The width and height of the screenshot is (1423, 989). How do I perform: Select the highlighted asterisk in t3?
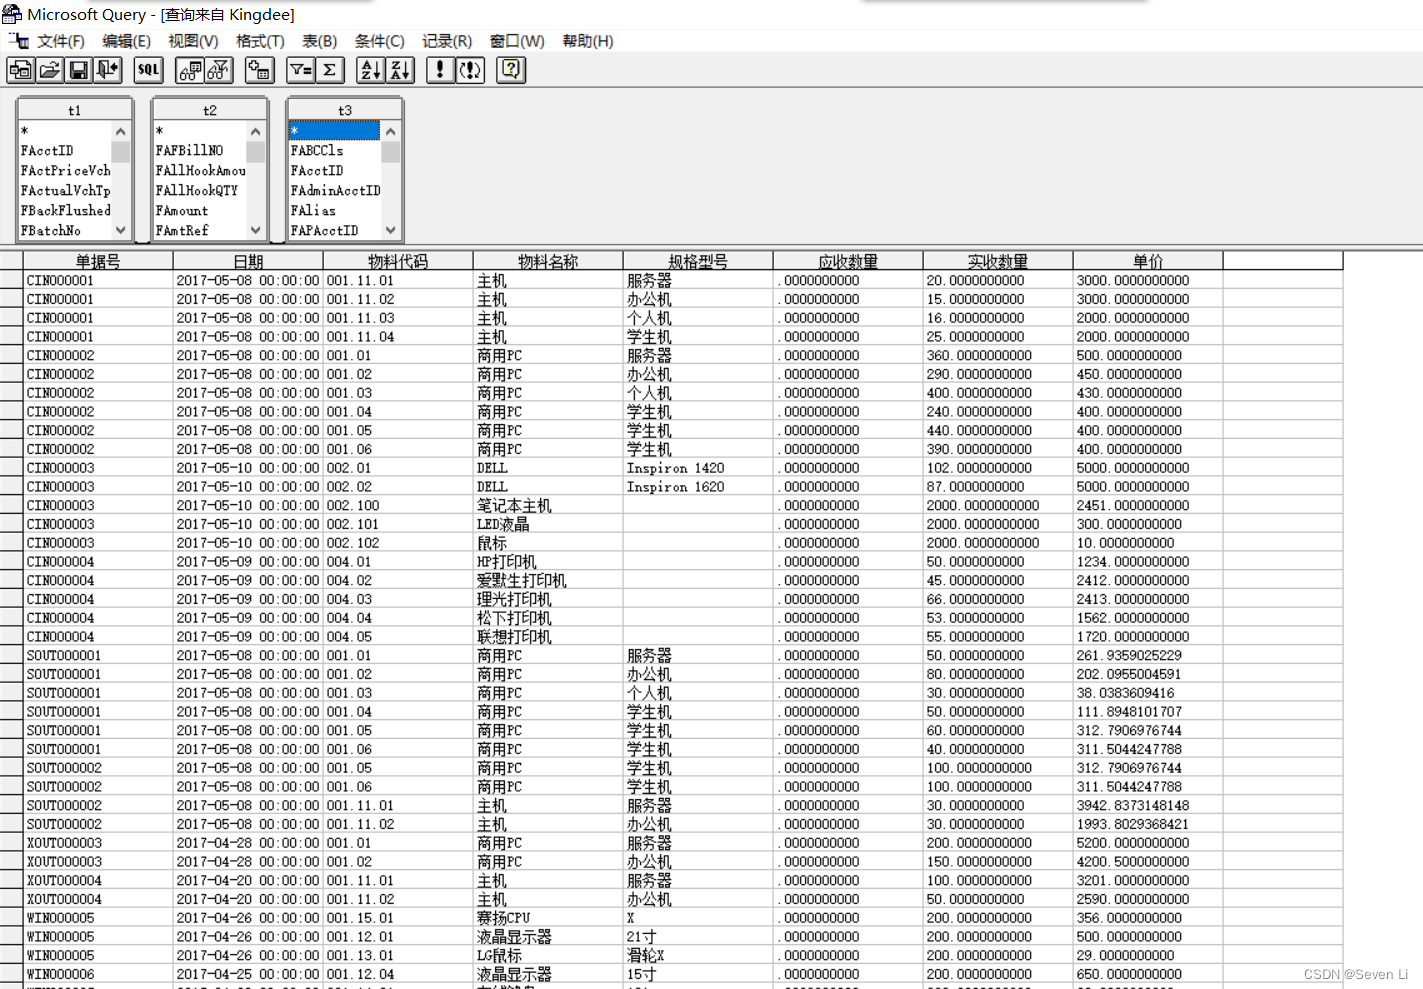(335, 131)
